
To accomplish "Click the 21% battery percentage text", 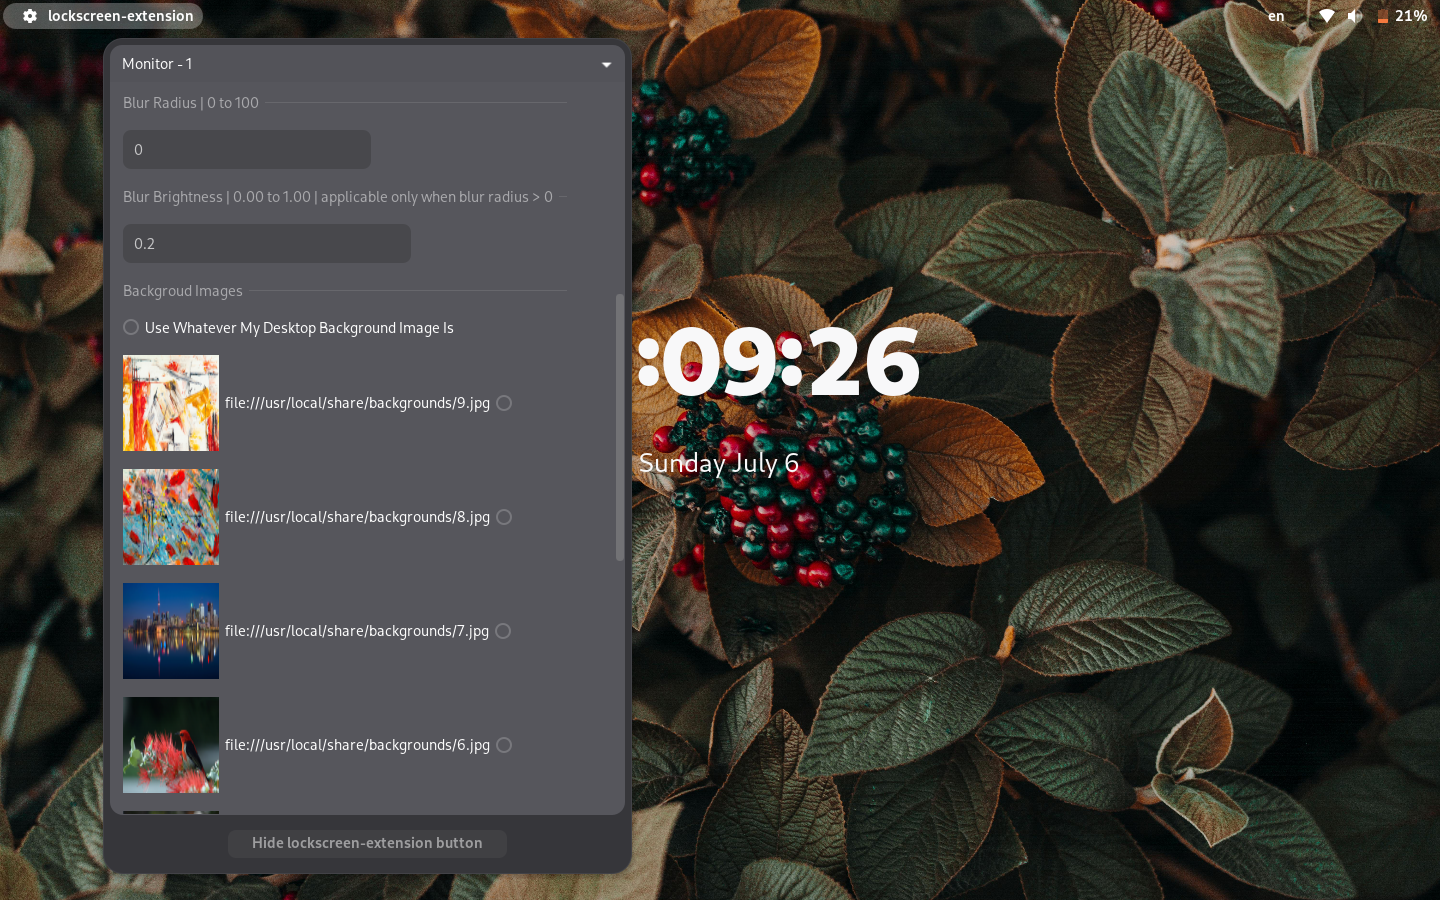I will point(1411,16).
